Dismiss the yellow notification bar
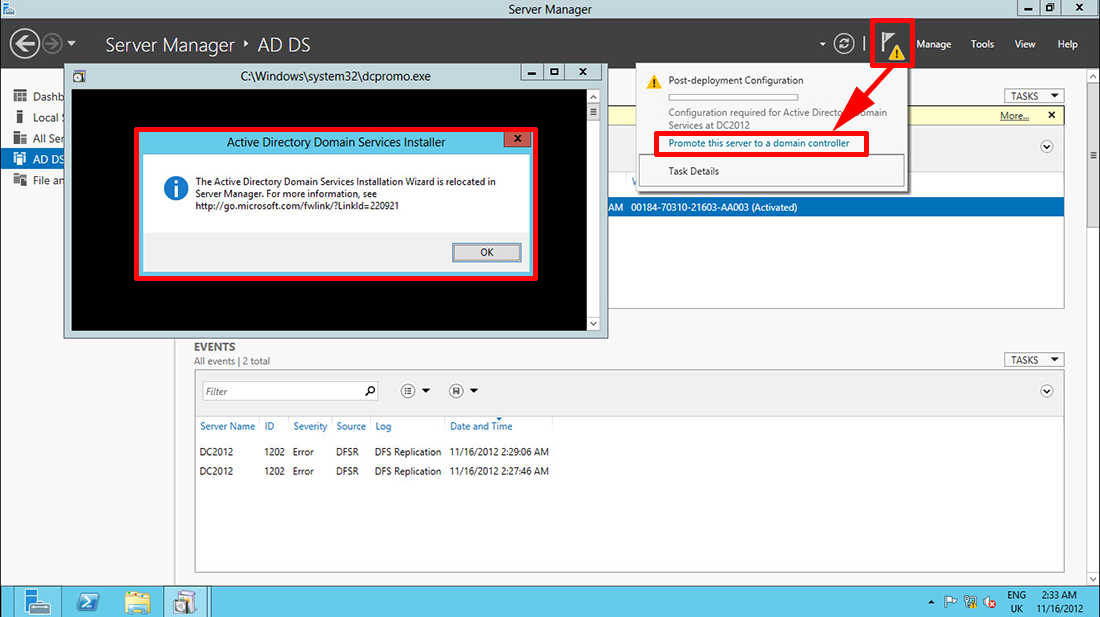The width and height of the screenshot is (1100, 617). pyautogui.click(x=1051, y=115)
